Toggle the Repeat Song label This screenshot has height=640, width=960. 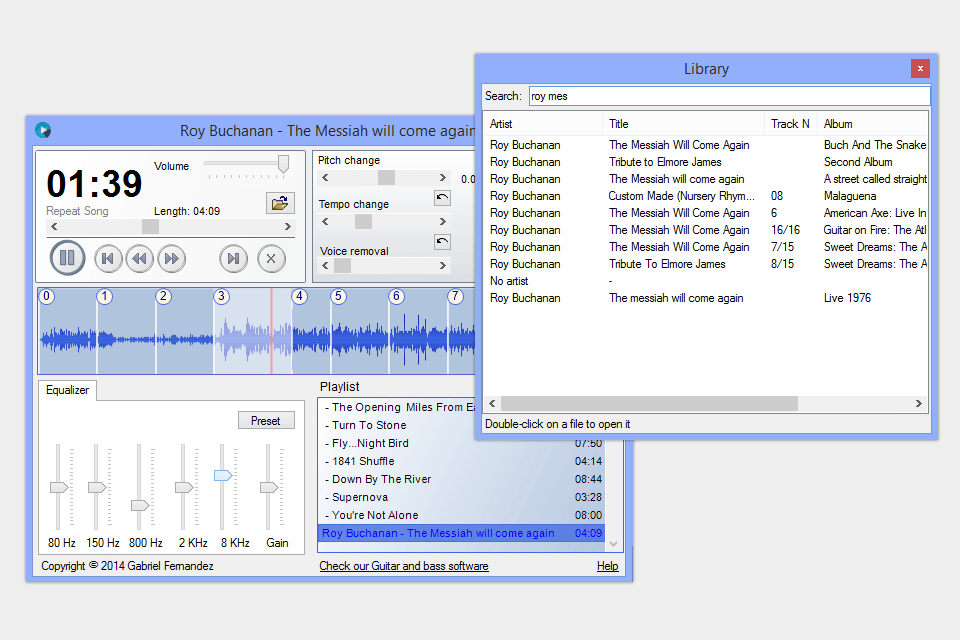[77, 211]
